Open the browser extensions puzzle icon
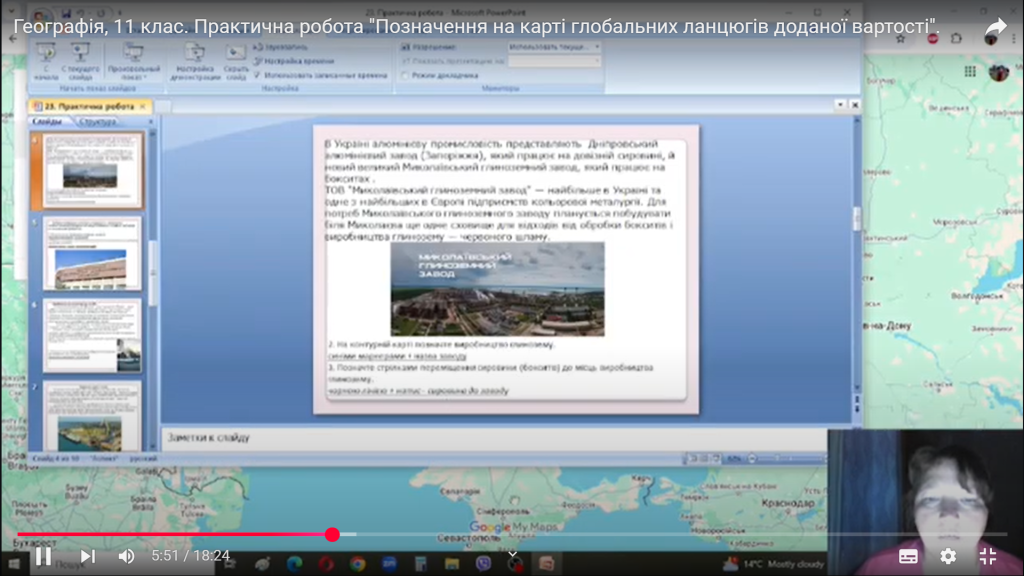 coord(957,39)
